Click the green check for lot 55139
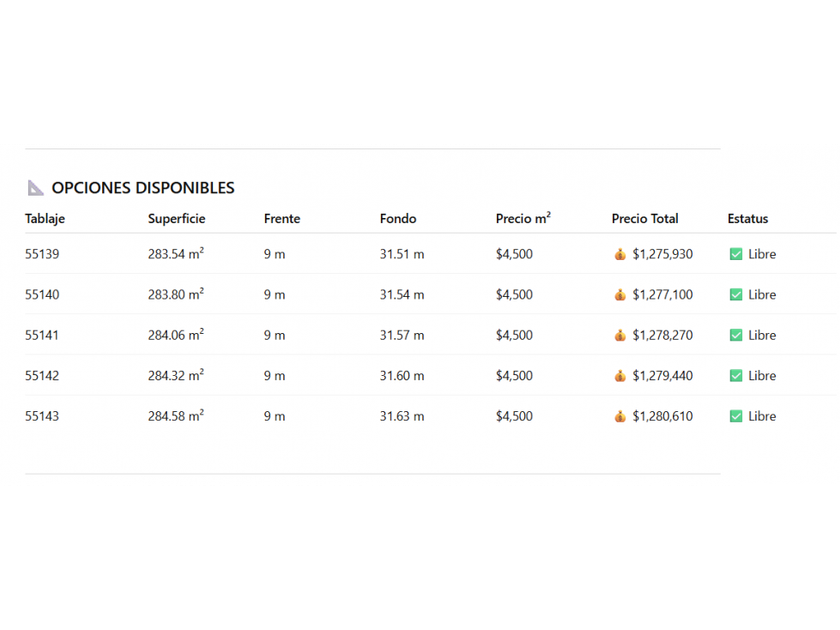This screenshot has height=630, width=840. tap(736, 254)
